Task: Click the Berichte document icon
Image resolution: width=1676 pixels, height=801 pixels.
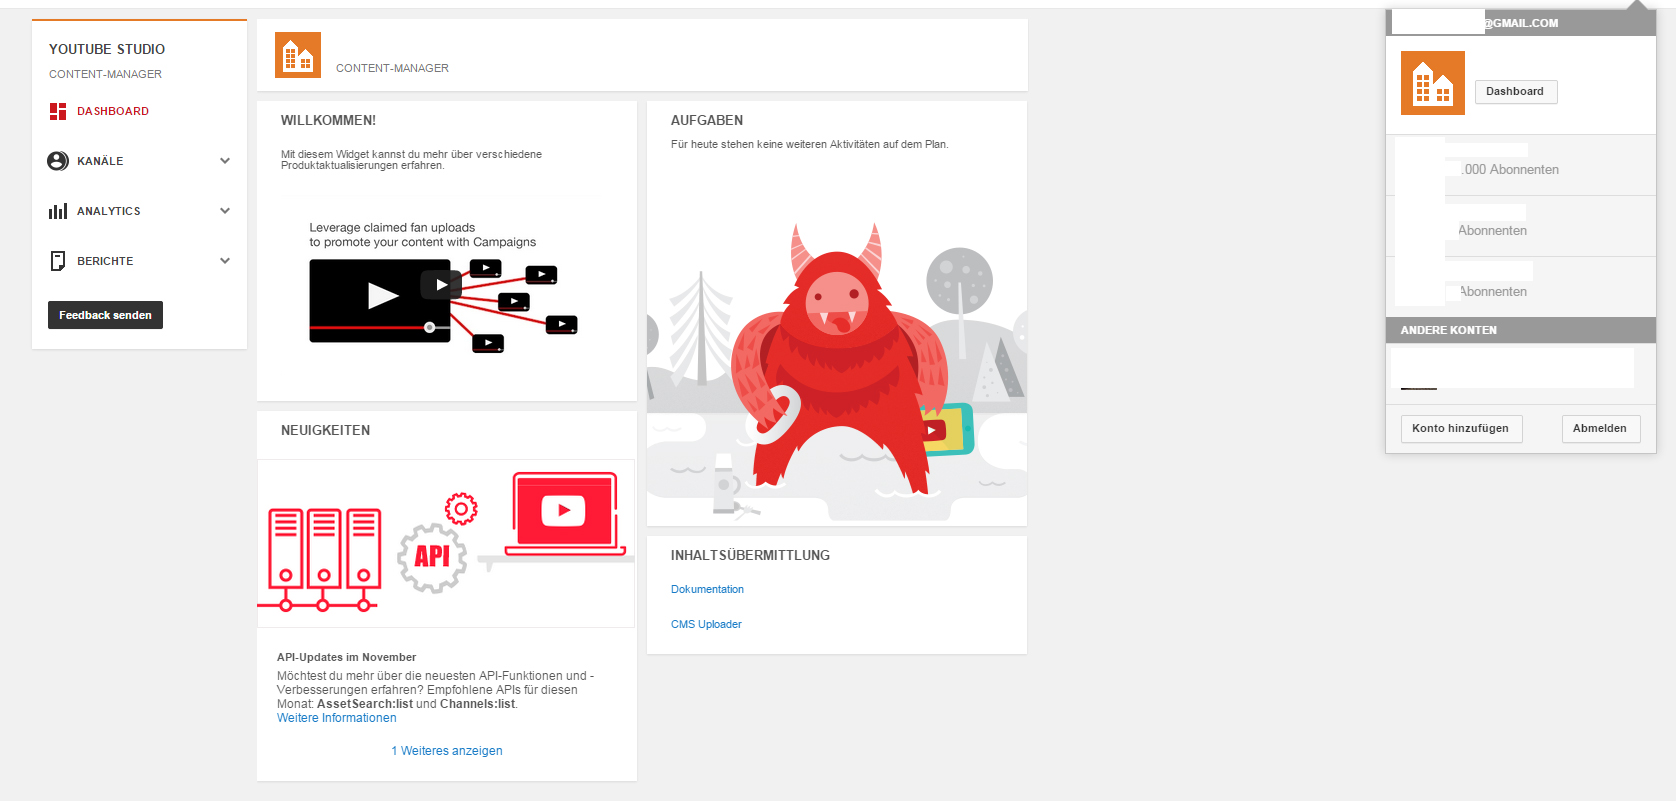Action: (58, 261)
